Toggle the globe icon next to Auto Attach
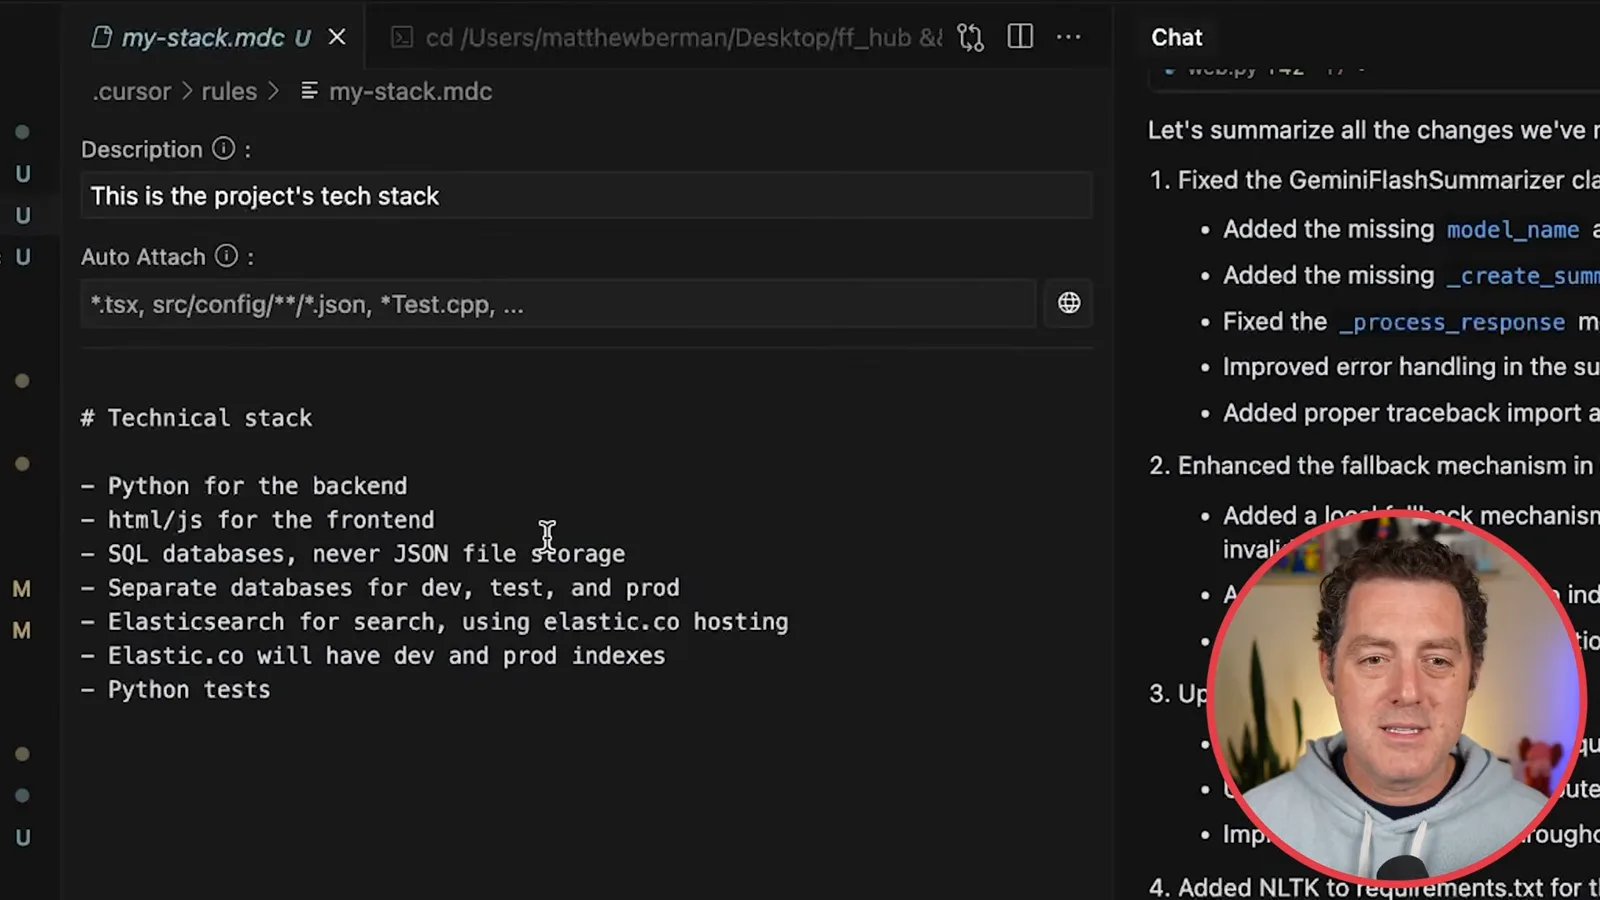 click(x=1069, y=303)
